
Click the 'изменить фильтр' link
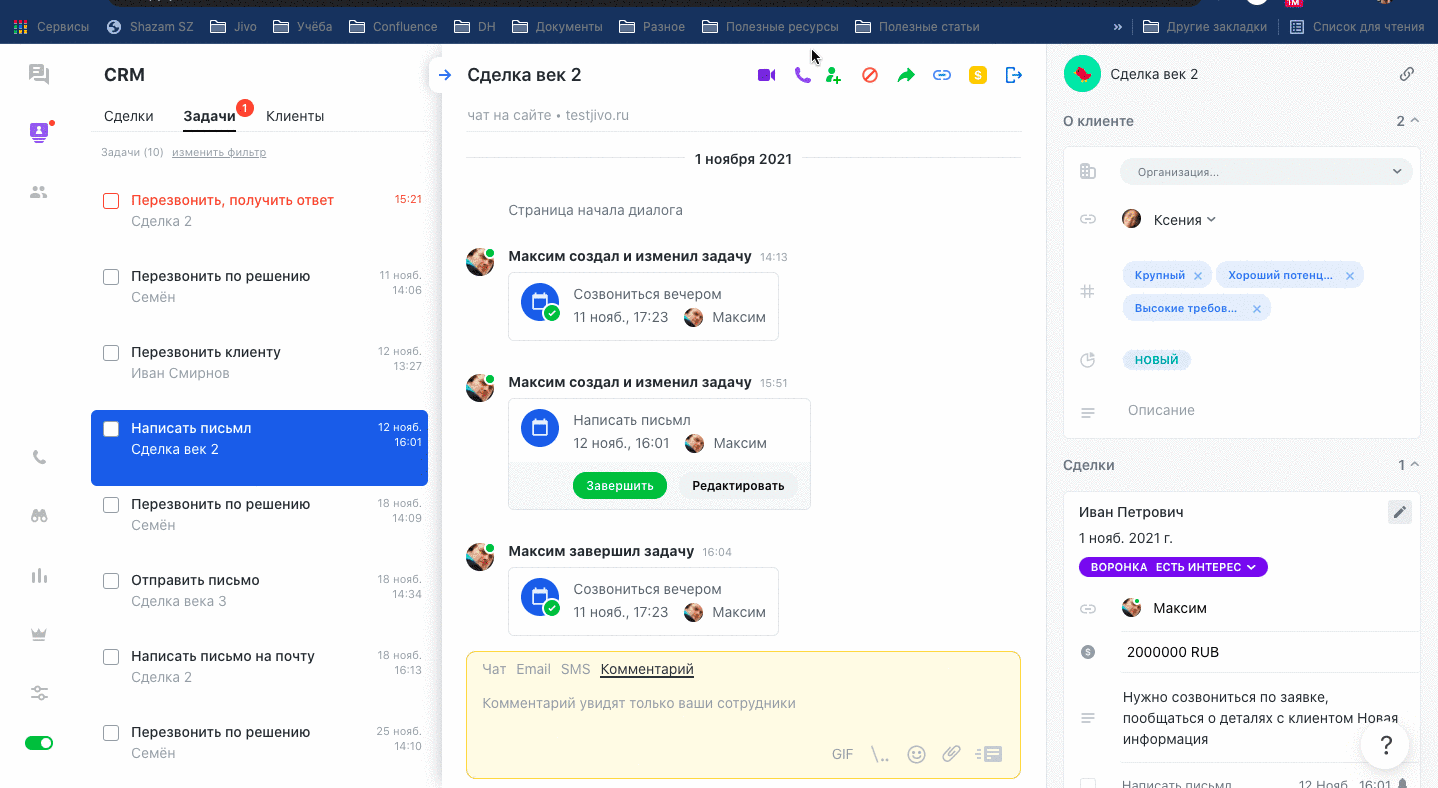click(x=219, y=153)
